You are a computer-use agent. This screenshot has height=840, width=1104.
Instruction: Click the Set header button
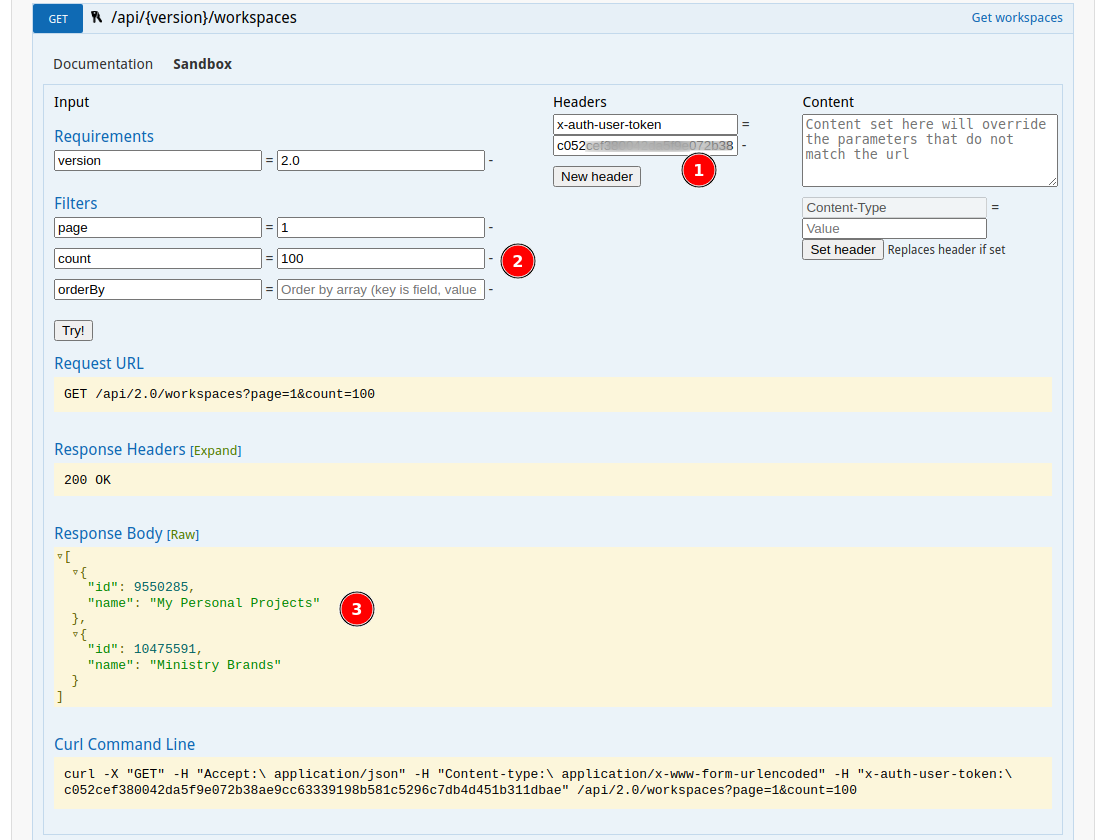(x=843, y=250)
